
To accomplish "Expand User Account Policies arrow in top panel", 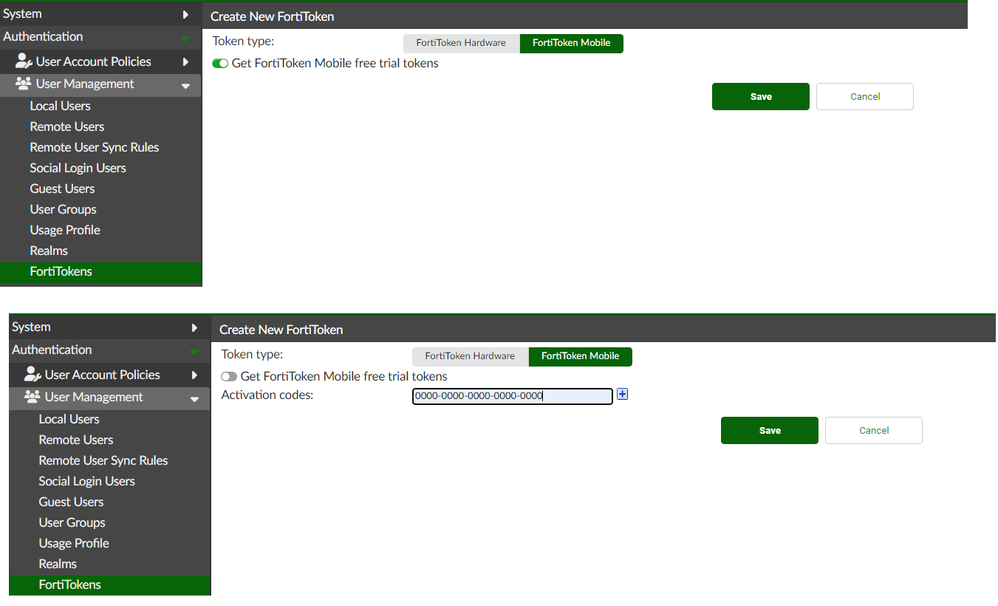I will [x=185, y=62].
